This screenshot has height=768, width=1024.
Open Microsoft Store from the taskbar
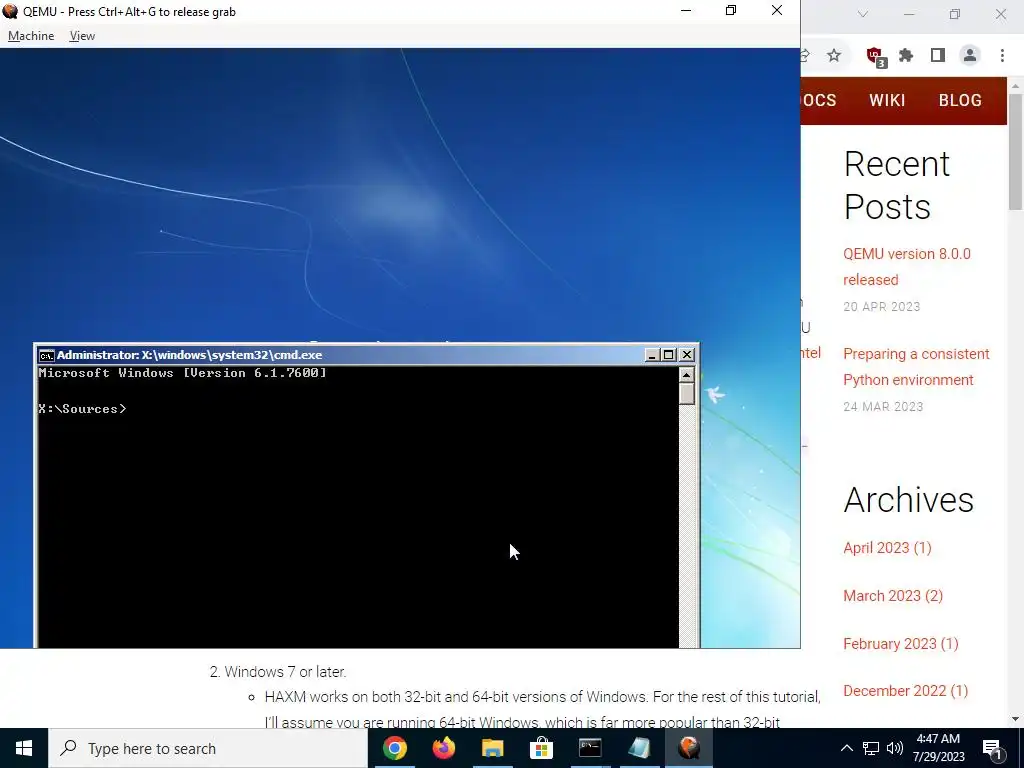pos(541,748)
